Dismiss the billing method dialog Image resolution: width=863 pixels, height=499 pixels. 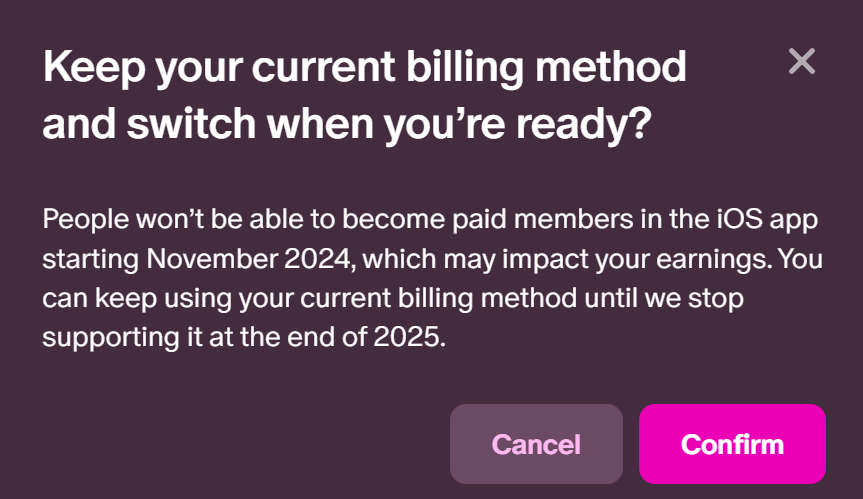click(801, 61)
